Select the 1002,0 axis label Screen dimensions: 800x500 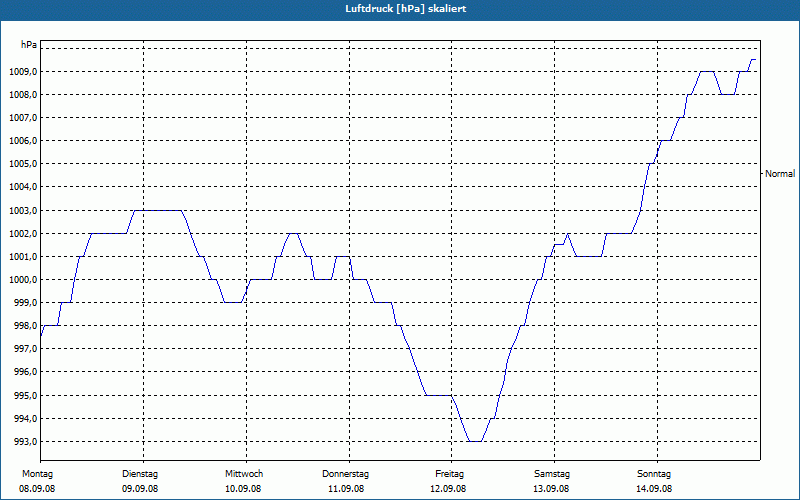tap(23, 233)
